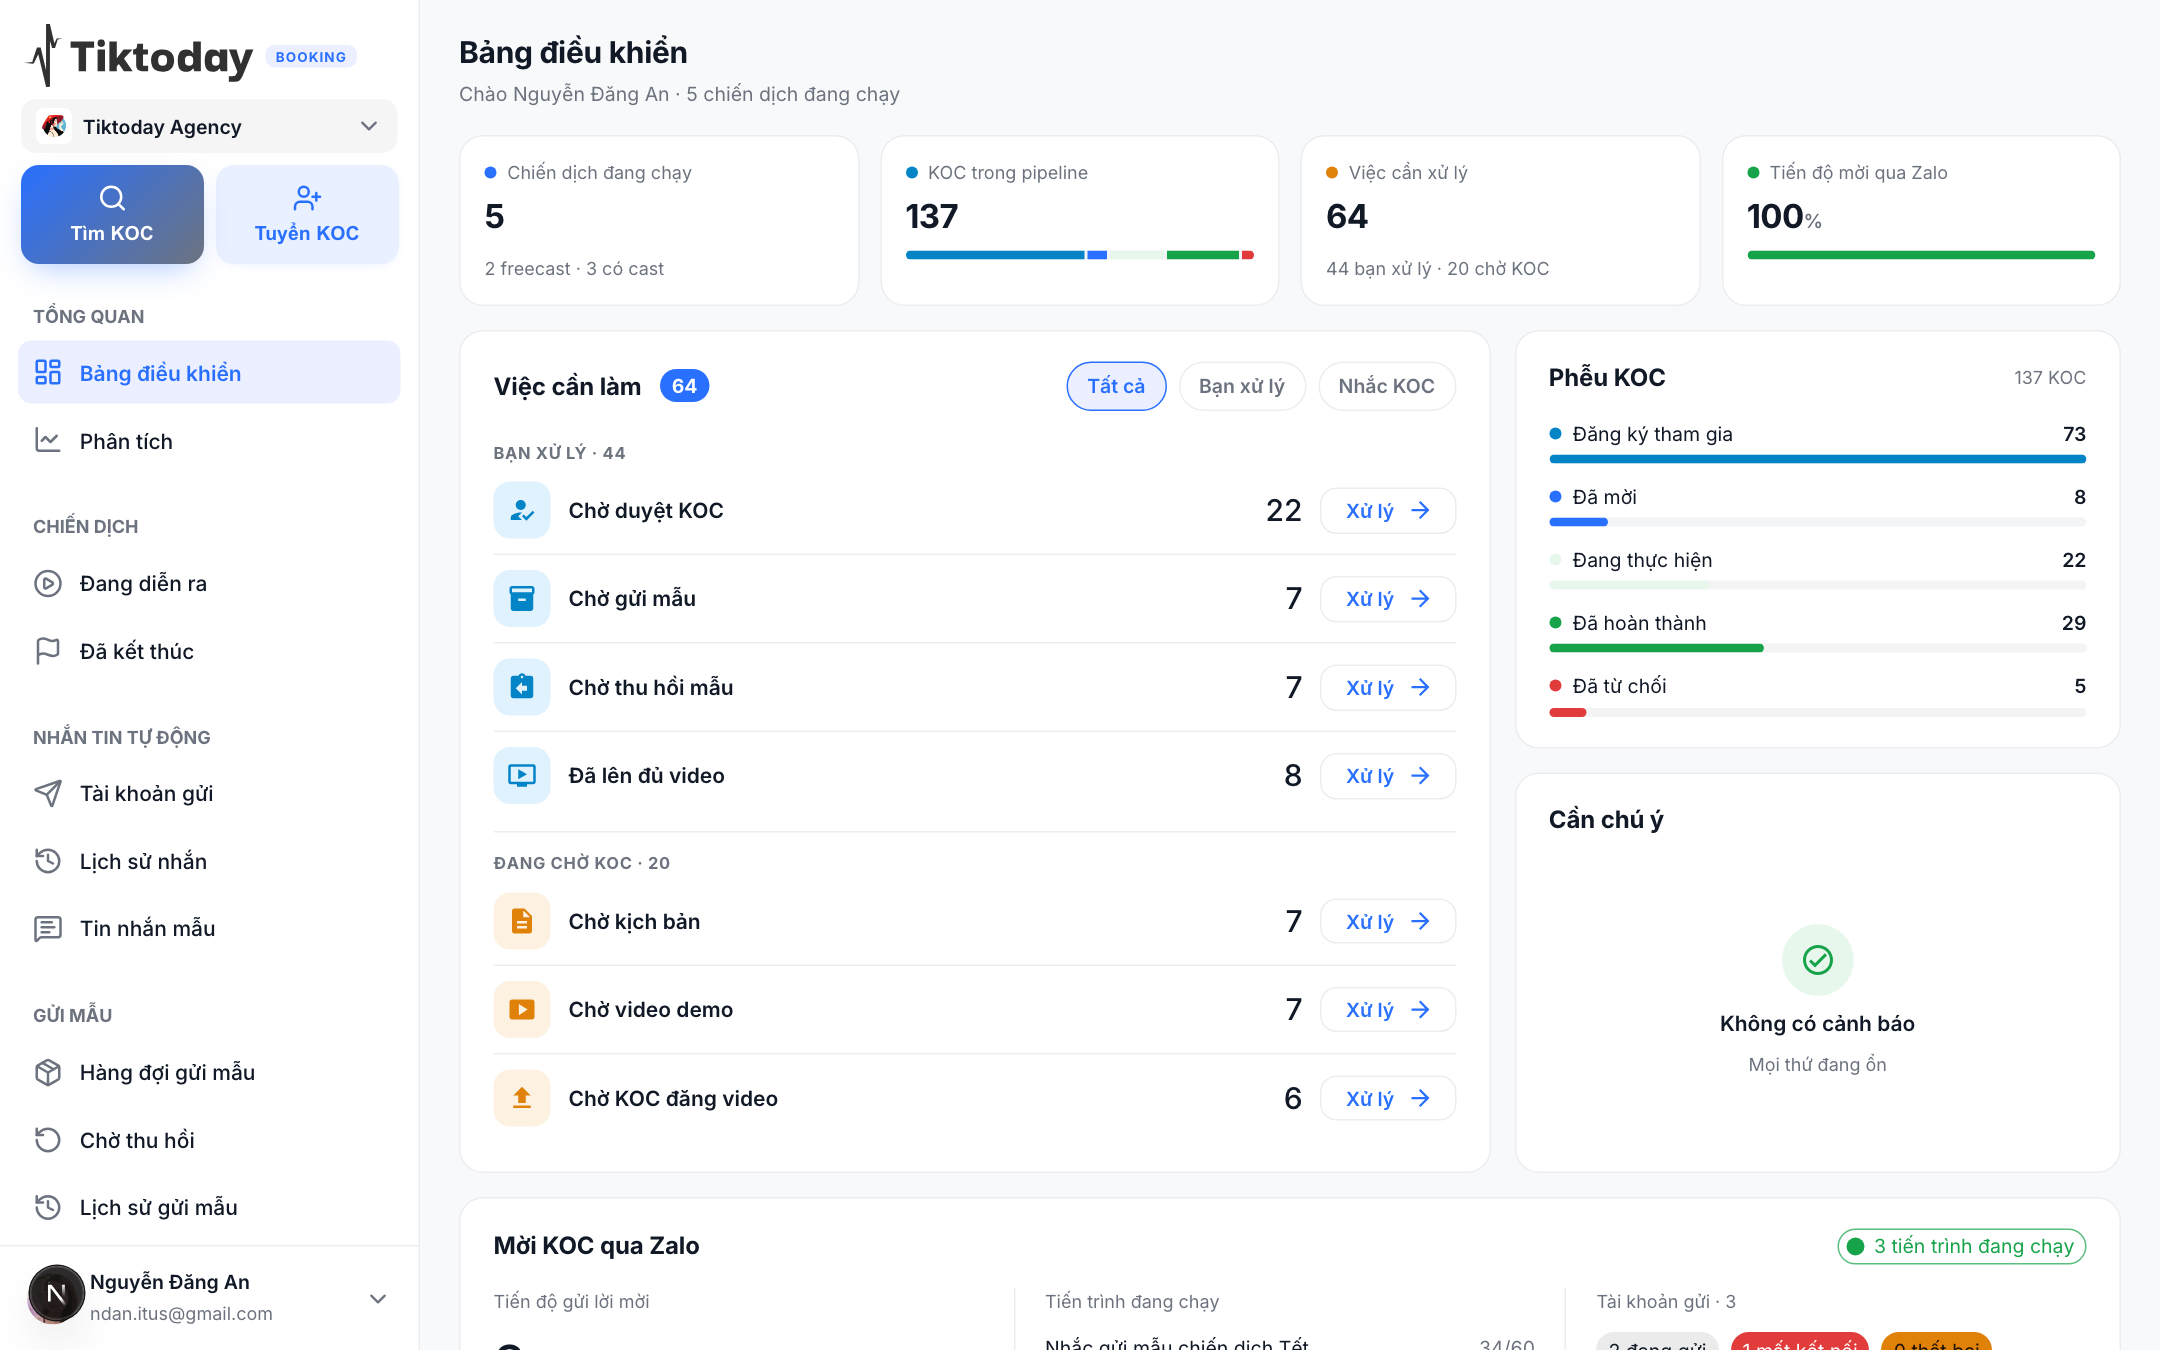
Task: Click the Đã lên đủ video screen icon
Action: click(x=522, y=775)
